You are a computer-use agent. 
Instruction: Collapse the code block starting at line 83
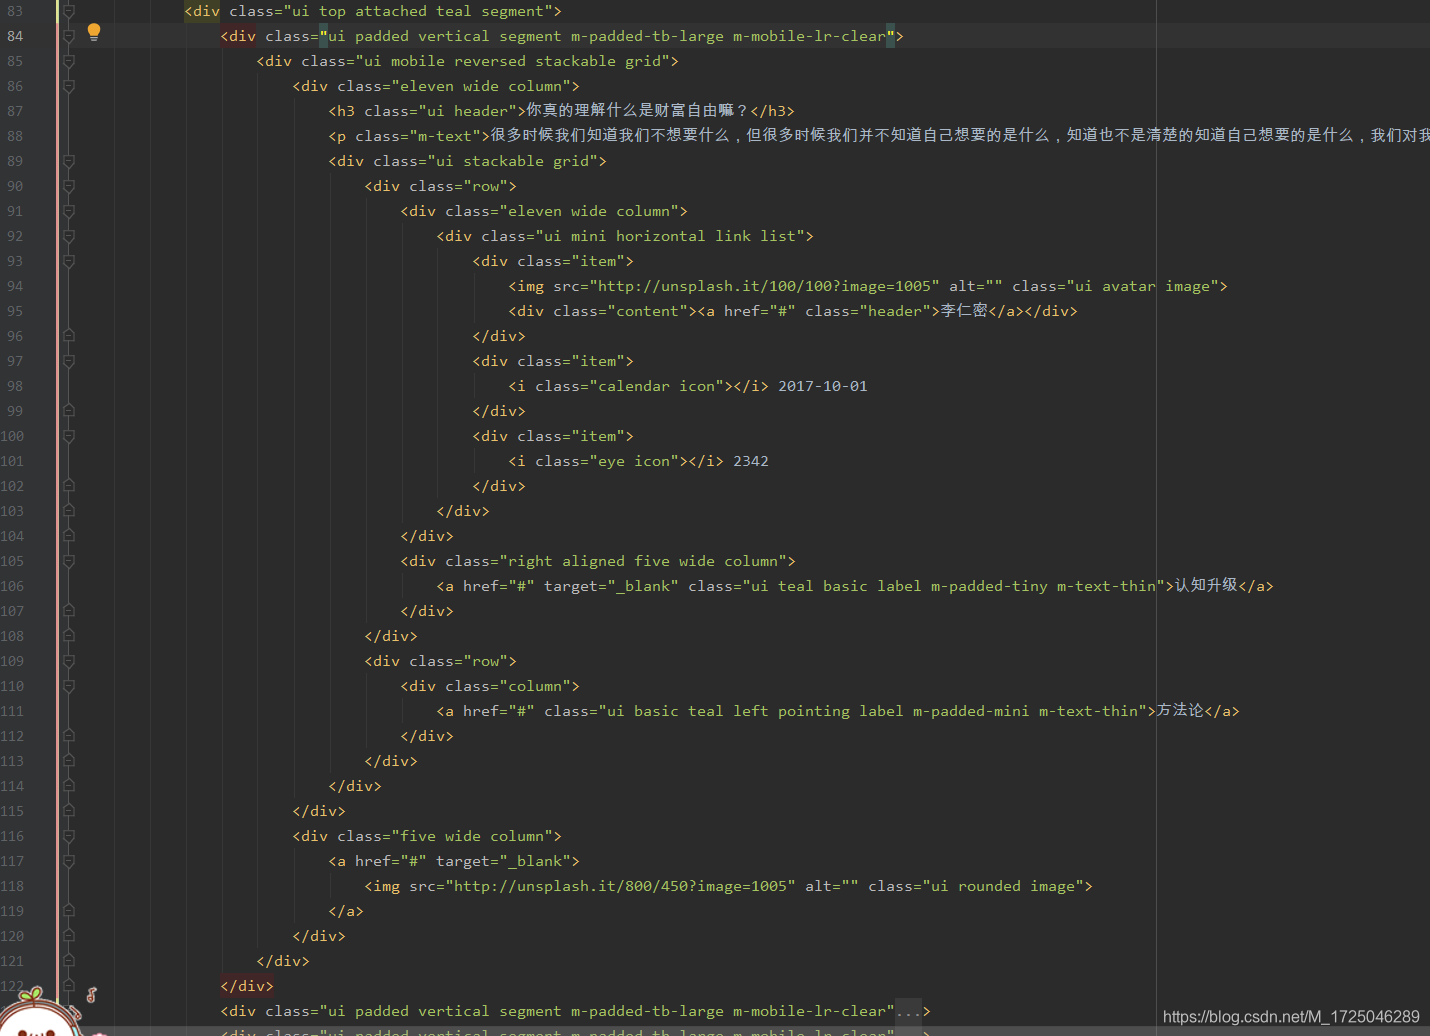click(69, 11)
